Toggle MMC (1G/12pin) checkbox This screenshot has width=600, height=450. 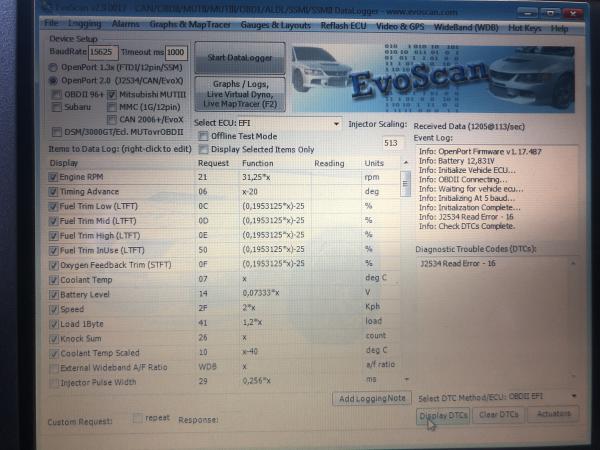tap(112, 107)
